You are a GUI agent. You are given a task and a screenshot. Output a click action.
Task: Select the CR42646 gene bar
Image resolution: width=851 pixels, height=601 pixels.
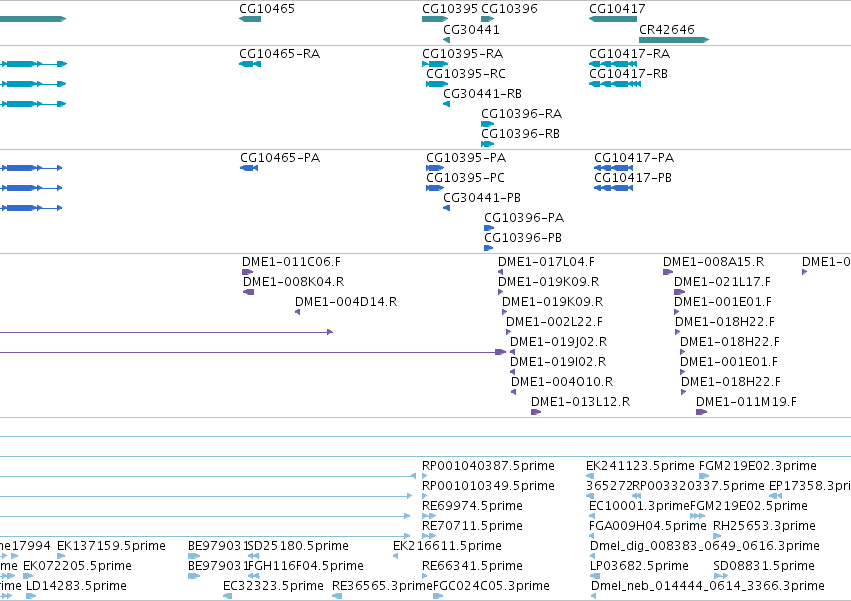tap(674, 40)
